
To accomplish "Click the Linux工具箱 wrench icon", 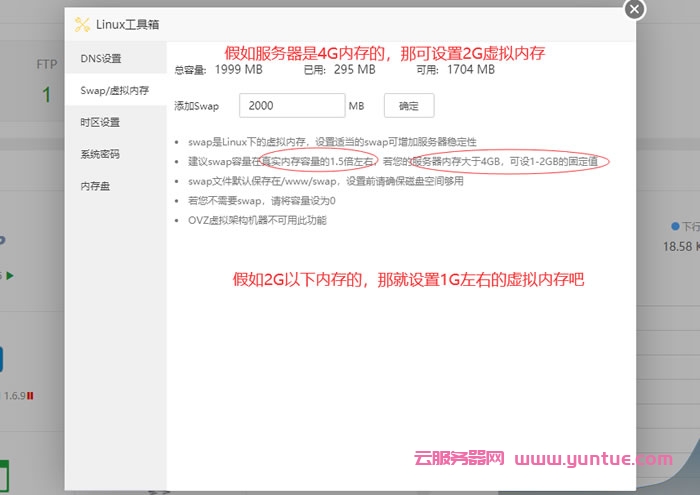I will tap(82, 25).
